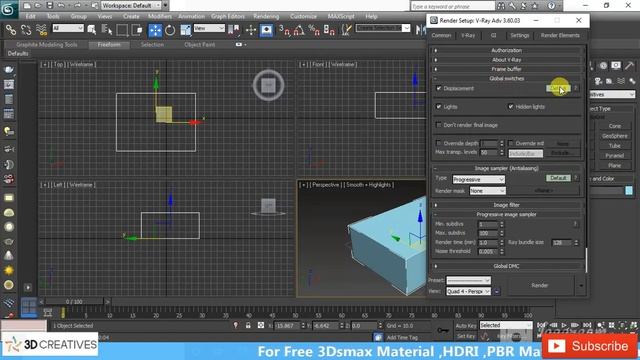
Task: Switch to the Common tab
Action: pyautogui.click(x=441, y=36)
